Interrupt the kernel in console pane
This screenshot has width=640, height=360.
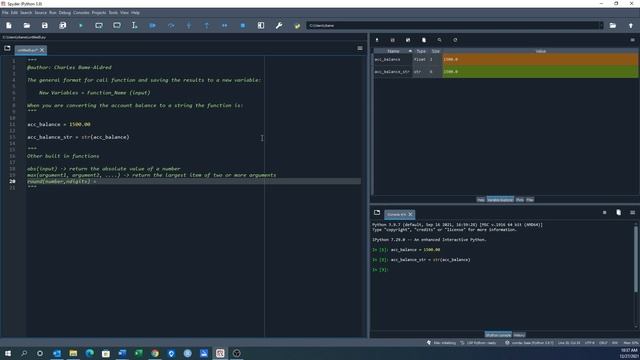(604, 213)
